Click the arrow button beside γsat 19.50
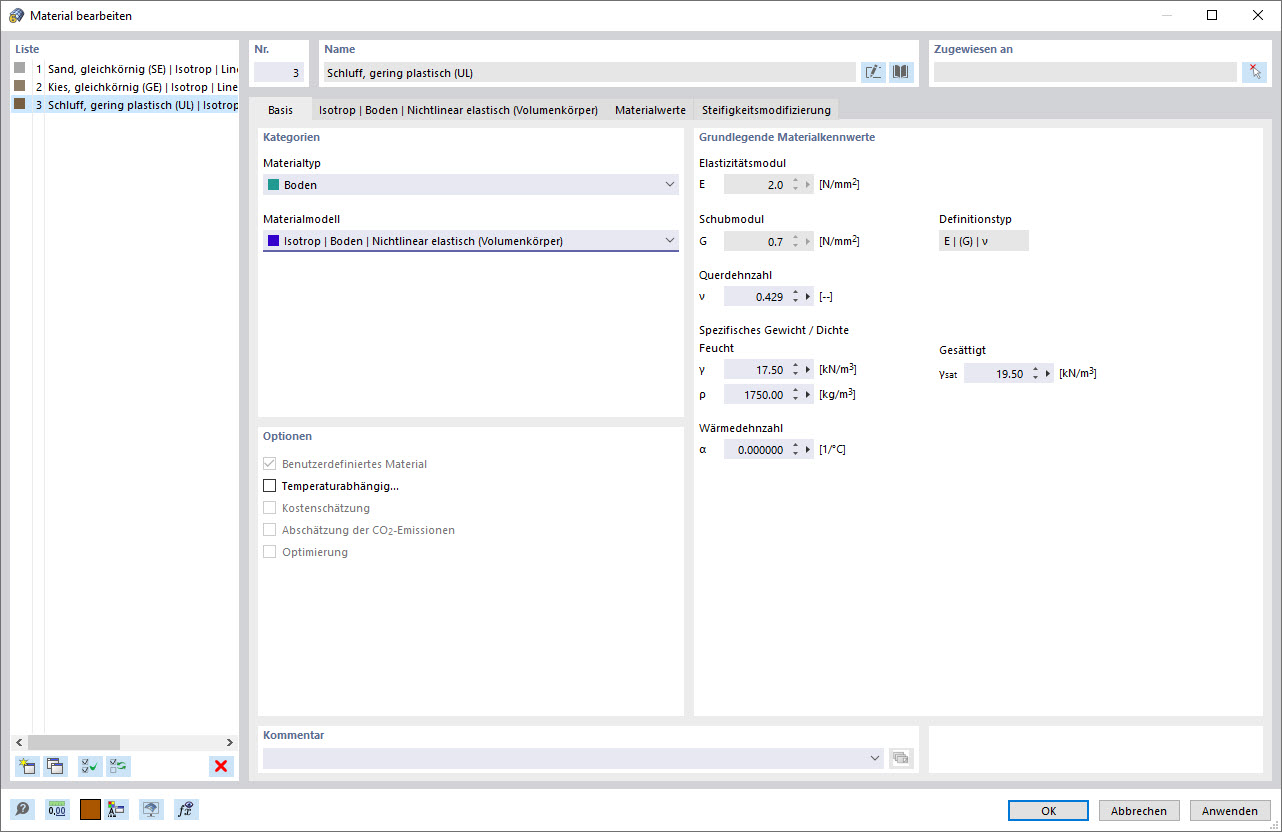The width and height of the screenshot is (1282, 832). (1048, 374)
